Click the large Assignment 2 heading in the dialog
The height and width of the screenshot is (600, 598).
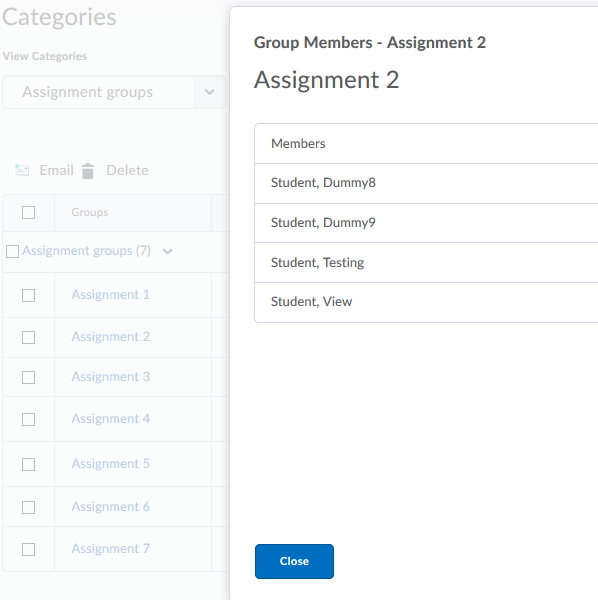click(x=327, y=80)
